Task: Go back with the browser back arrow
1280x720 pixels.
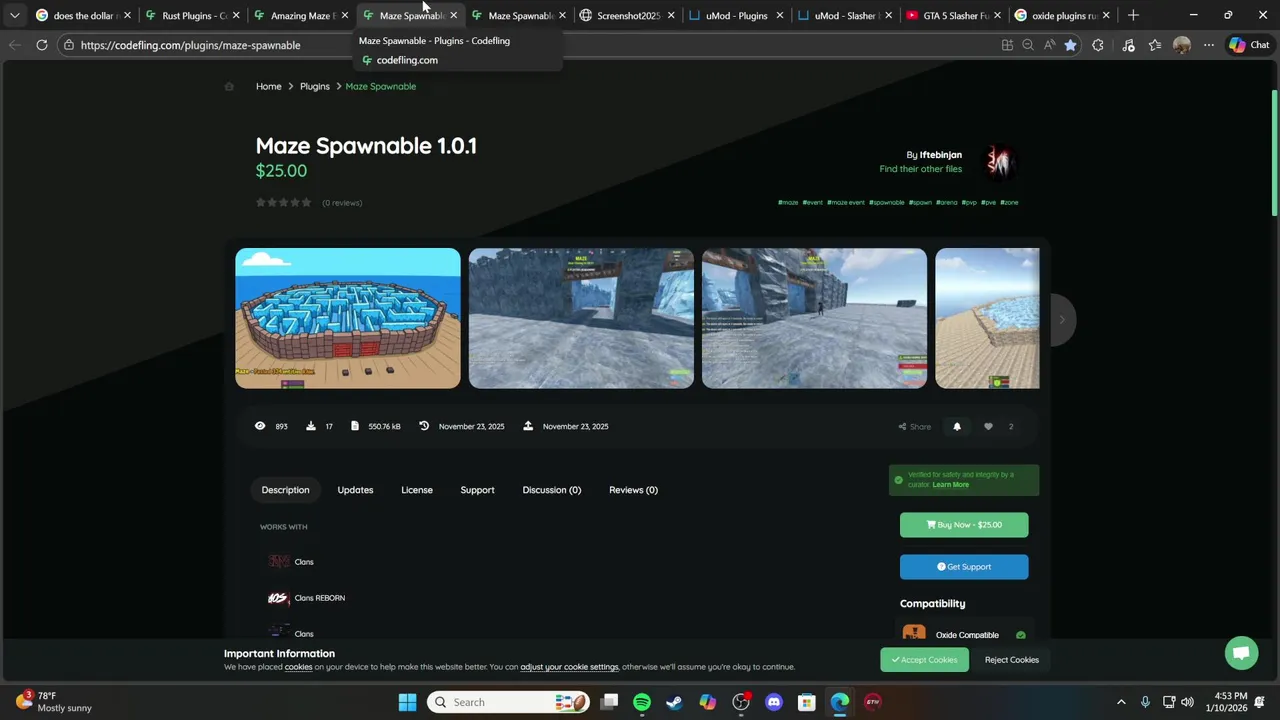Action: coord(14,45)
